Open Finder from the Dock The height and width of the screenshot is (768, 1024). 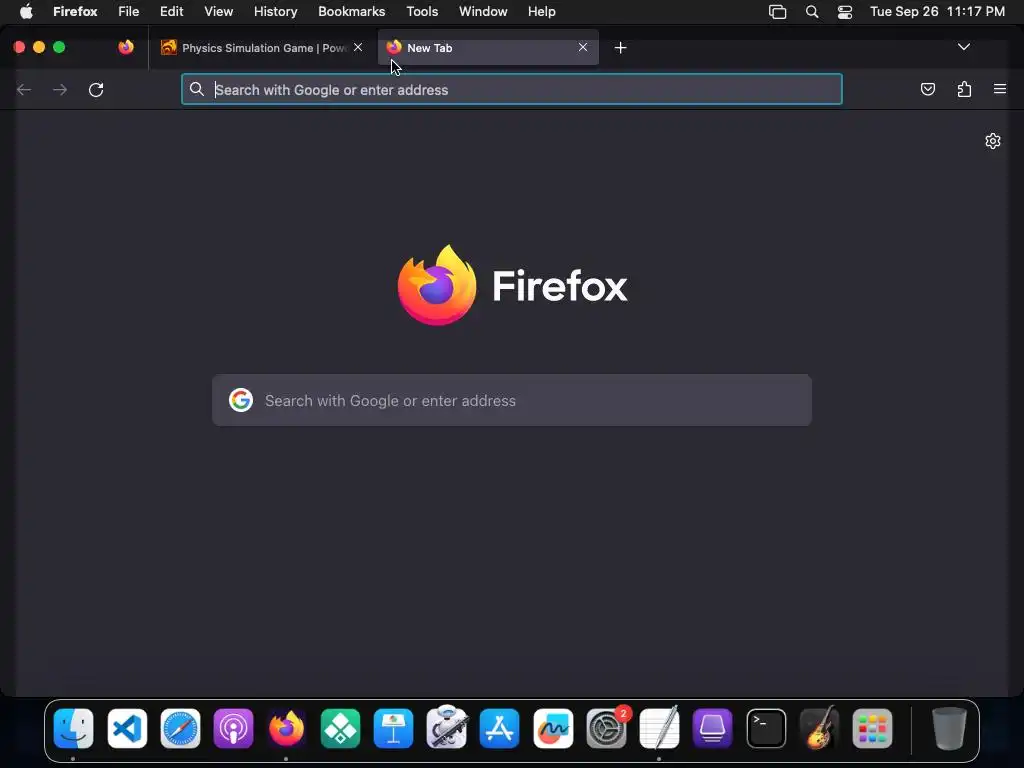[73, 728]
